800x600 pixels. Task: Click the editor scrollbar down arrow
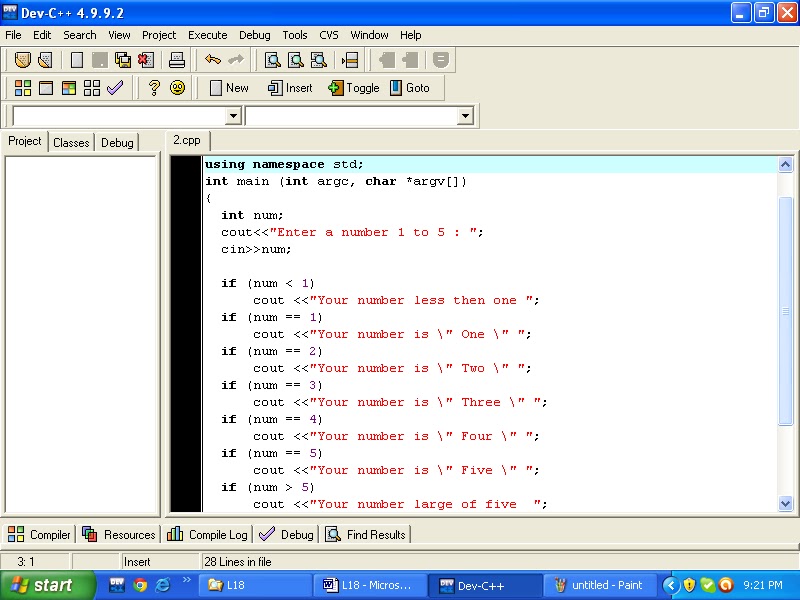tap(785, 504)
